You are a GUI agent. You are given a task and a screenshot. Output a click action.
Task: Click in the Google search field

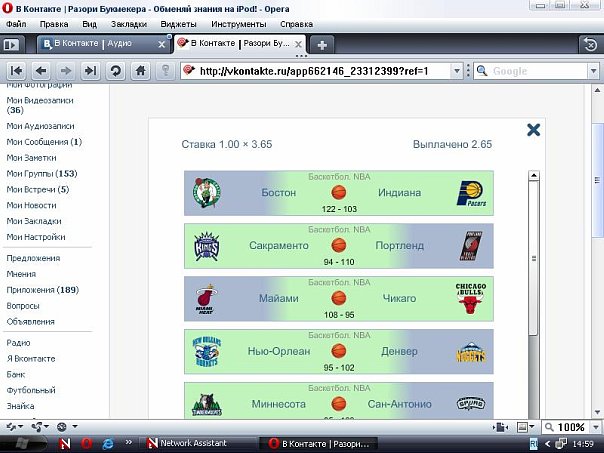[x=540, y=71]
